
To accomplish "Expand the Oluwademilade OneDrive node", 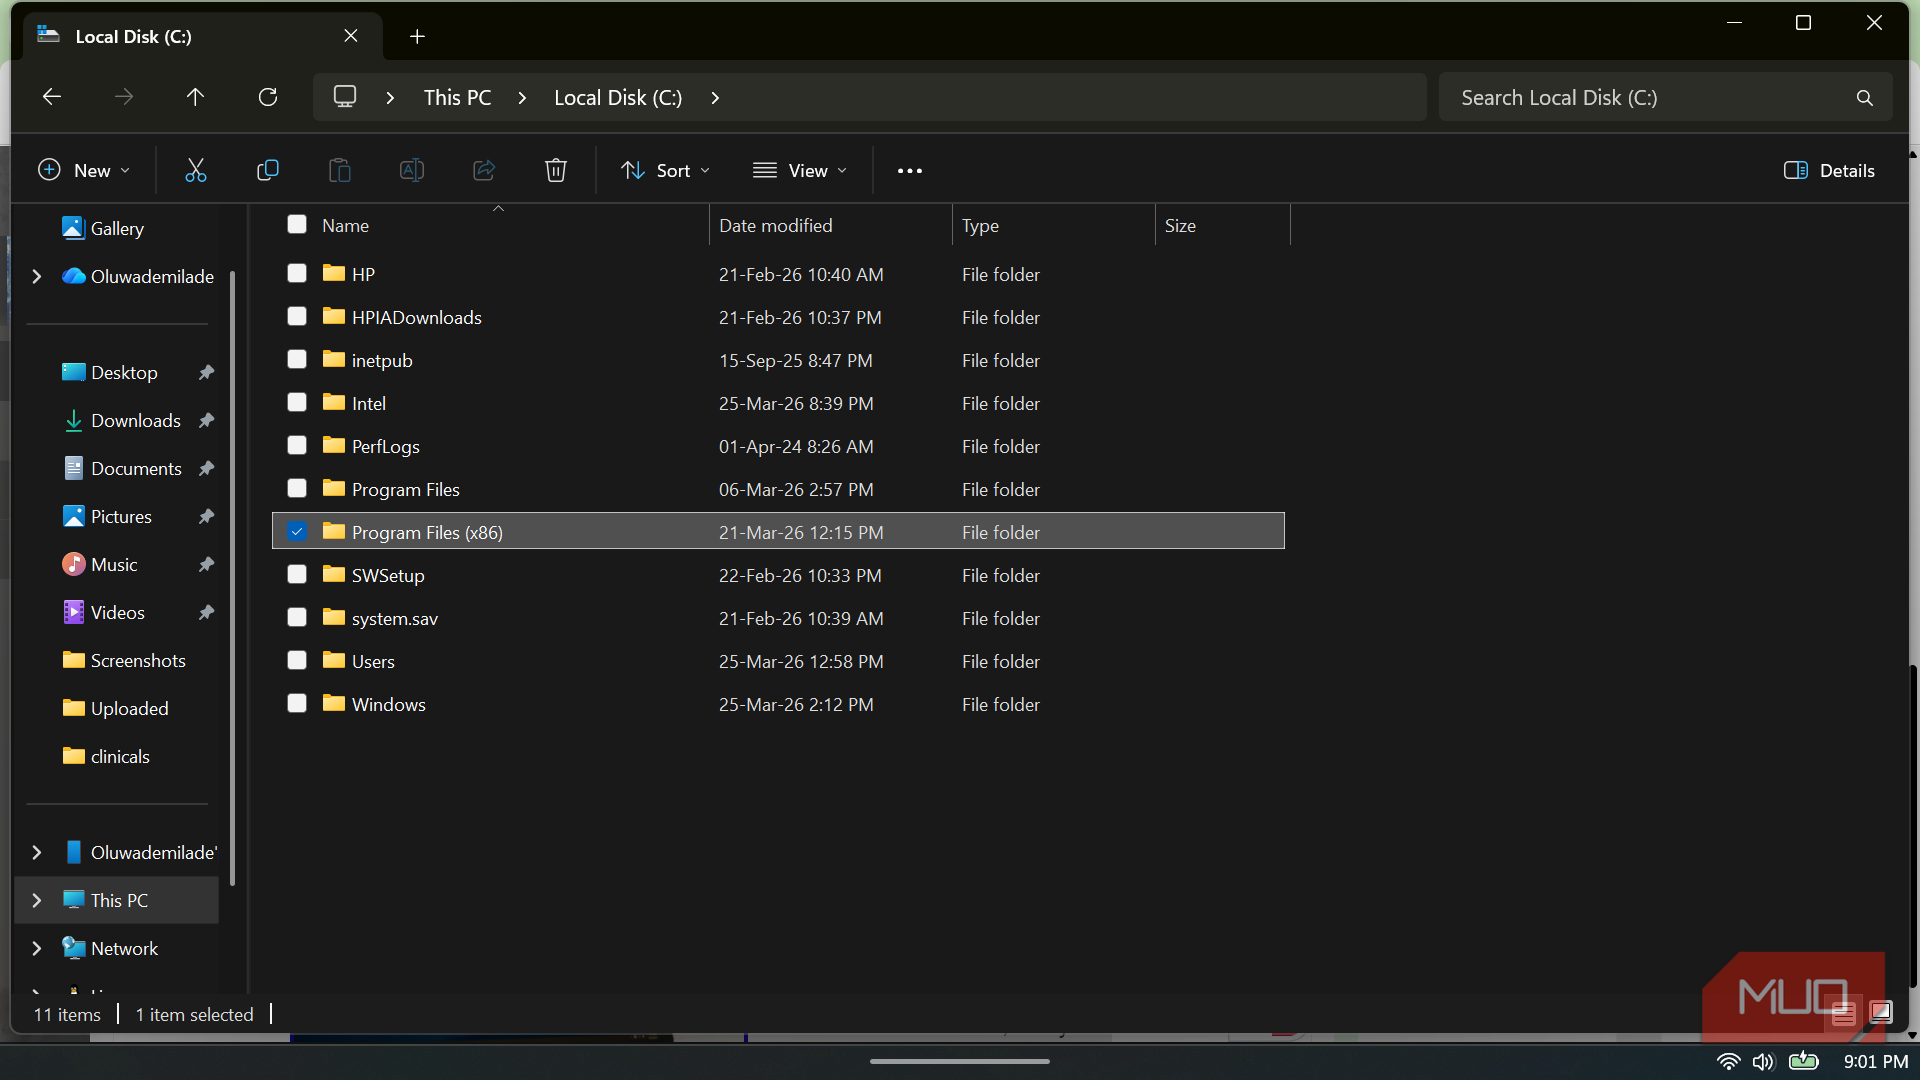I will 37,276.
